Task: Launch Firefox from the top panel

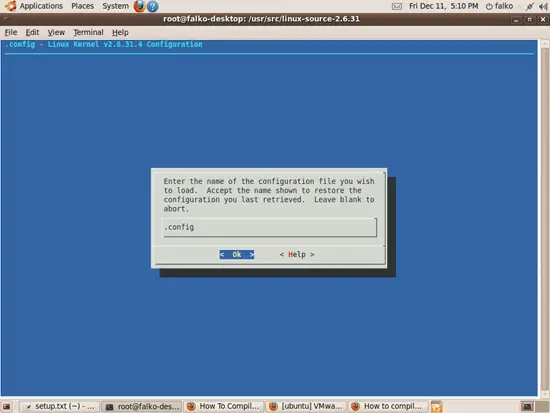Action: tap(139, 6)
